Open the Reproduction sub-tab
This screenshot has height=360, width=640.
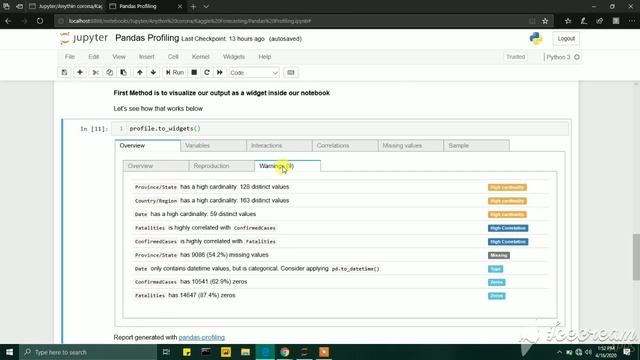click(222, 166)
